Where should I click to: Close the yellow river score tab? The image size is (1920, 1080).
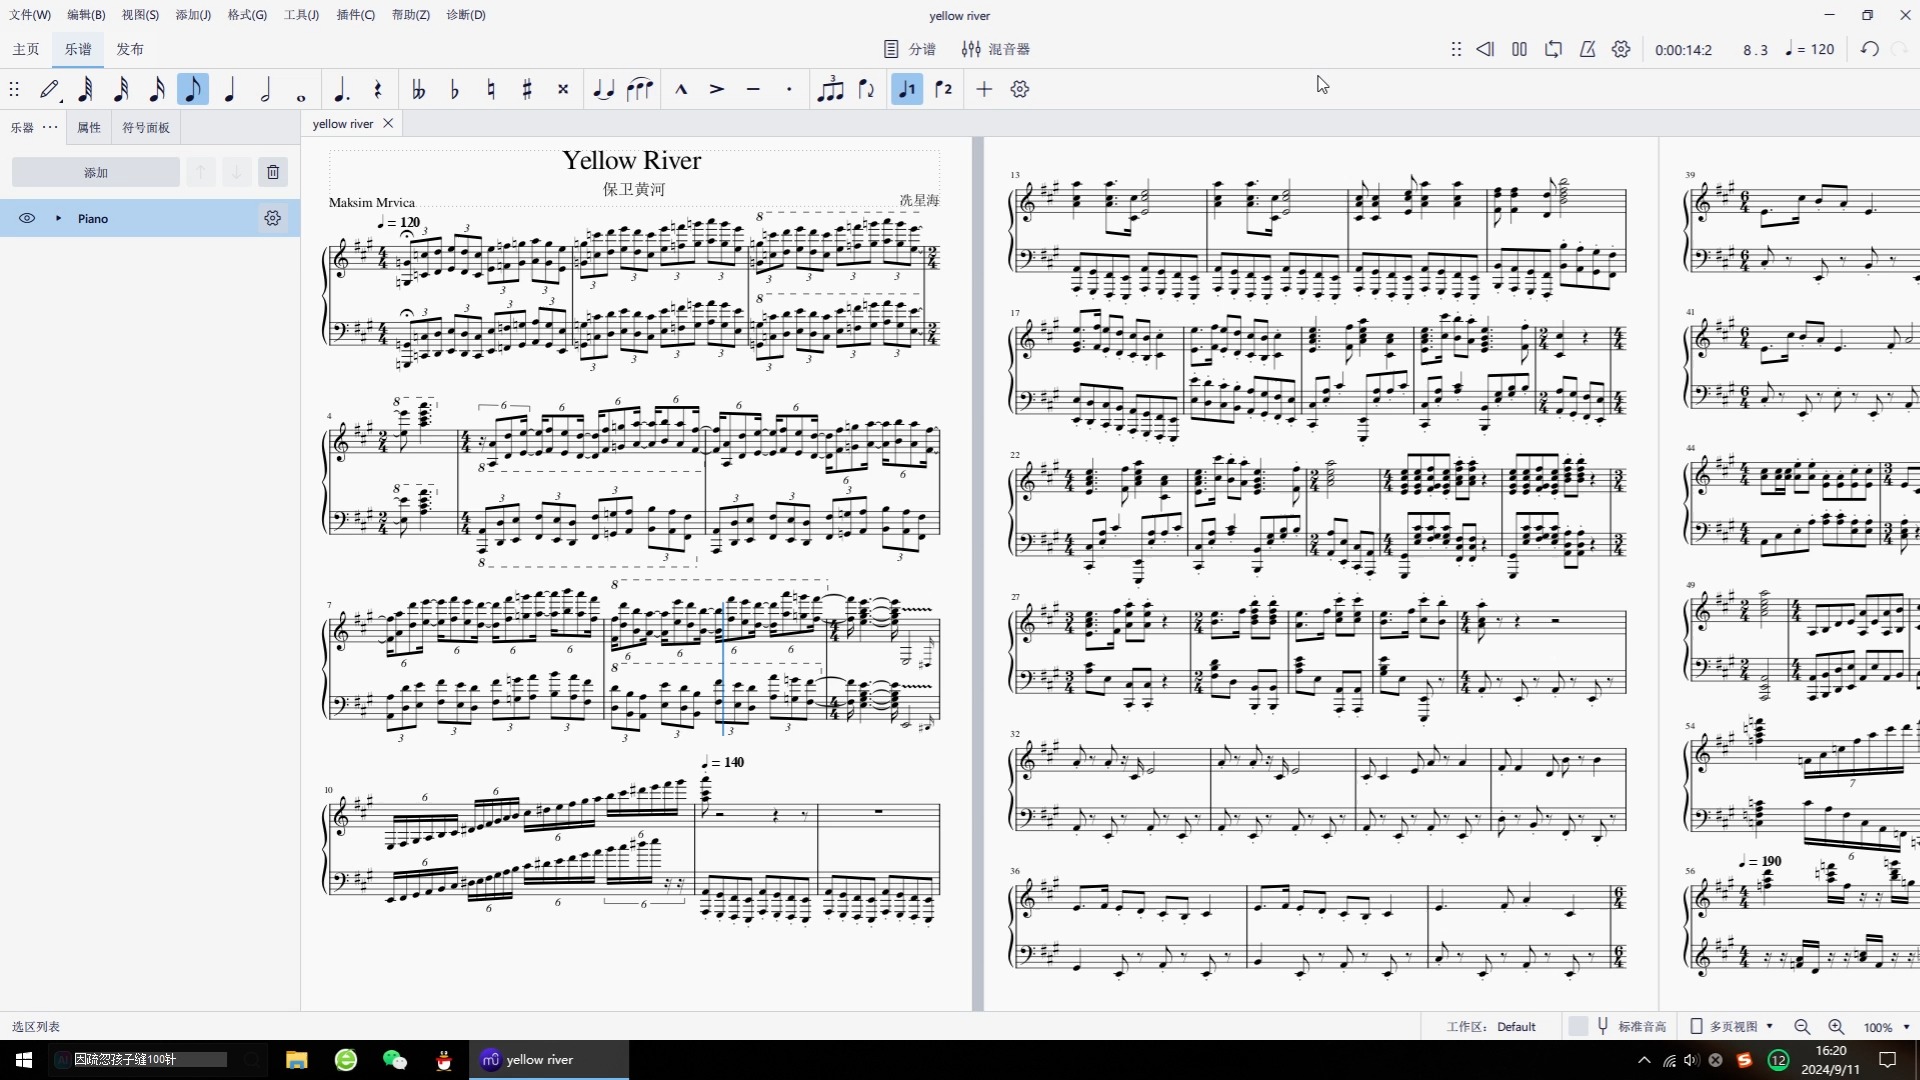[x=388, y=124]
